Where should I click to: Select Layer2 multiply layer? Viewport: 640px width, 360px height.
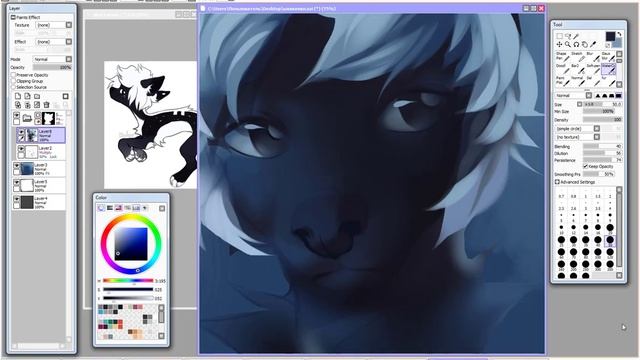(x=41, y=152)
